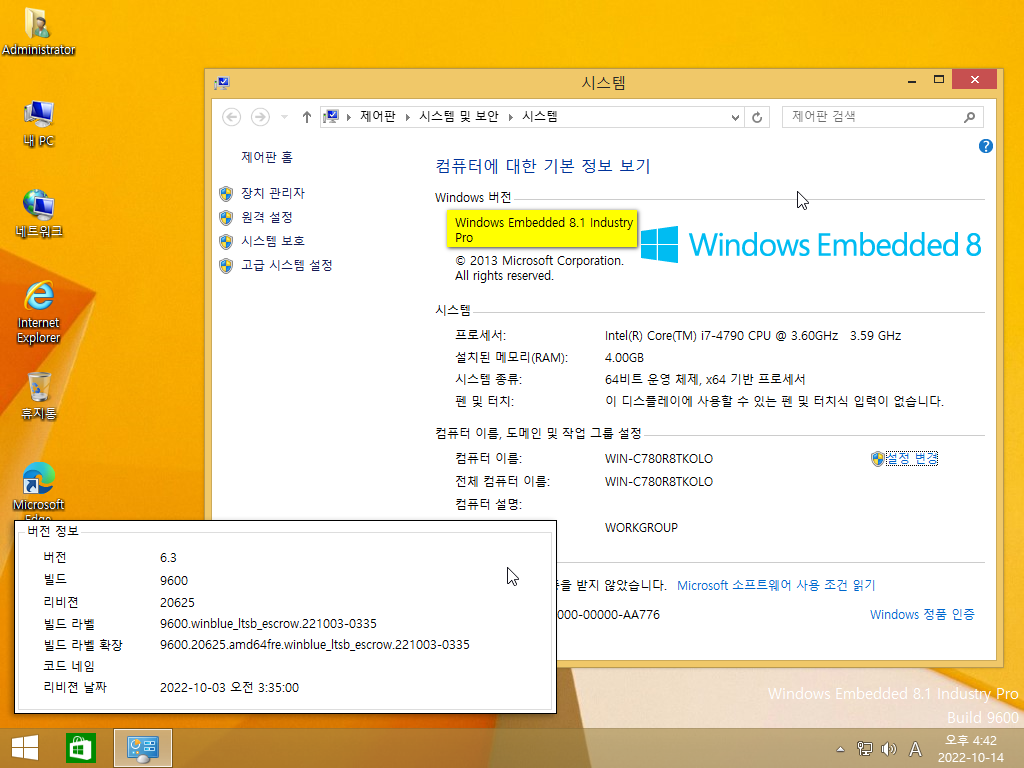Screen dimensions: 1024x768
Task: Select the 4.00GB memory value
Action: (624, 358)
